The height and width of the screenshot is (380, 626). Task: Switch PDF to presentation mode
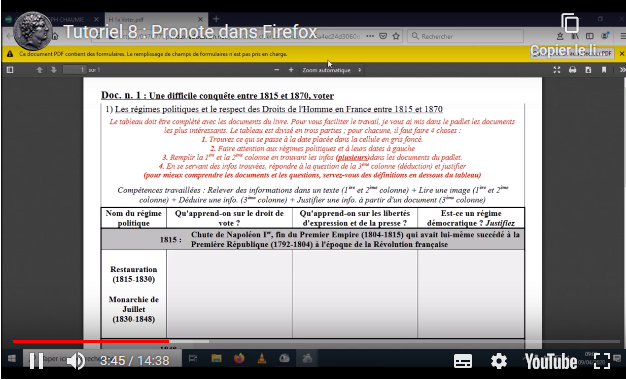click(x=557, y=70)
